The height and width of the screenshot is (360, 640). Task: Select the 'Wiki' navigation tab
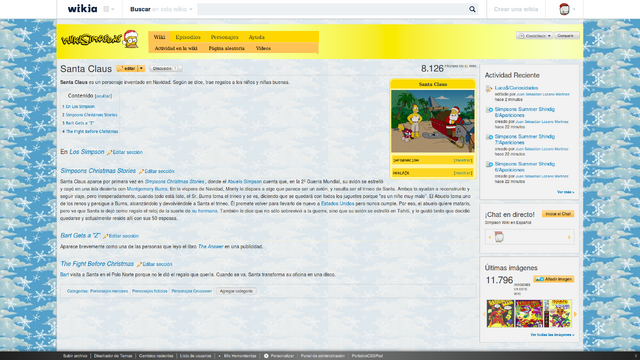[160, 37]
